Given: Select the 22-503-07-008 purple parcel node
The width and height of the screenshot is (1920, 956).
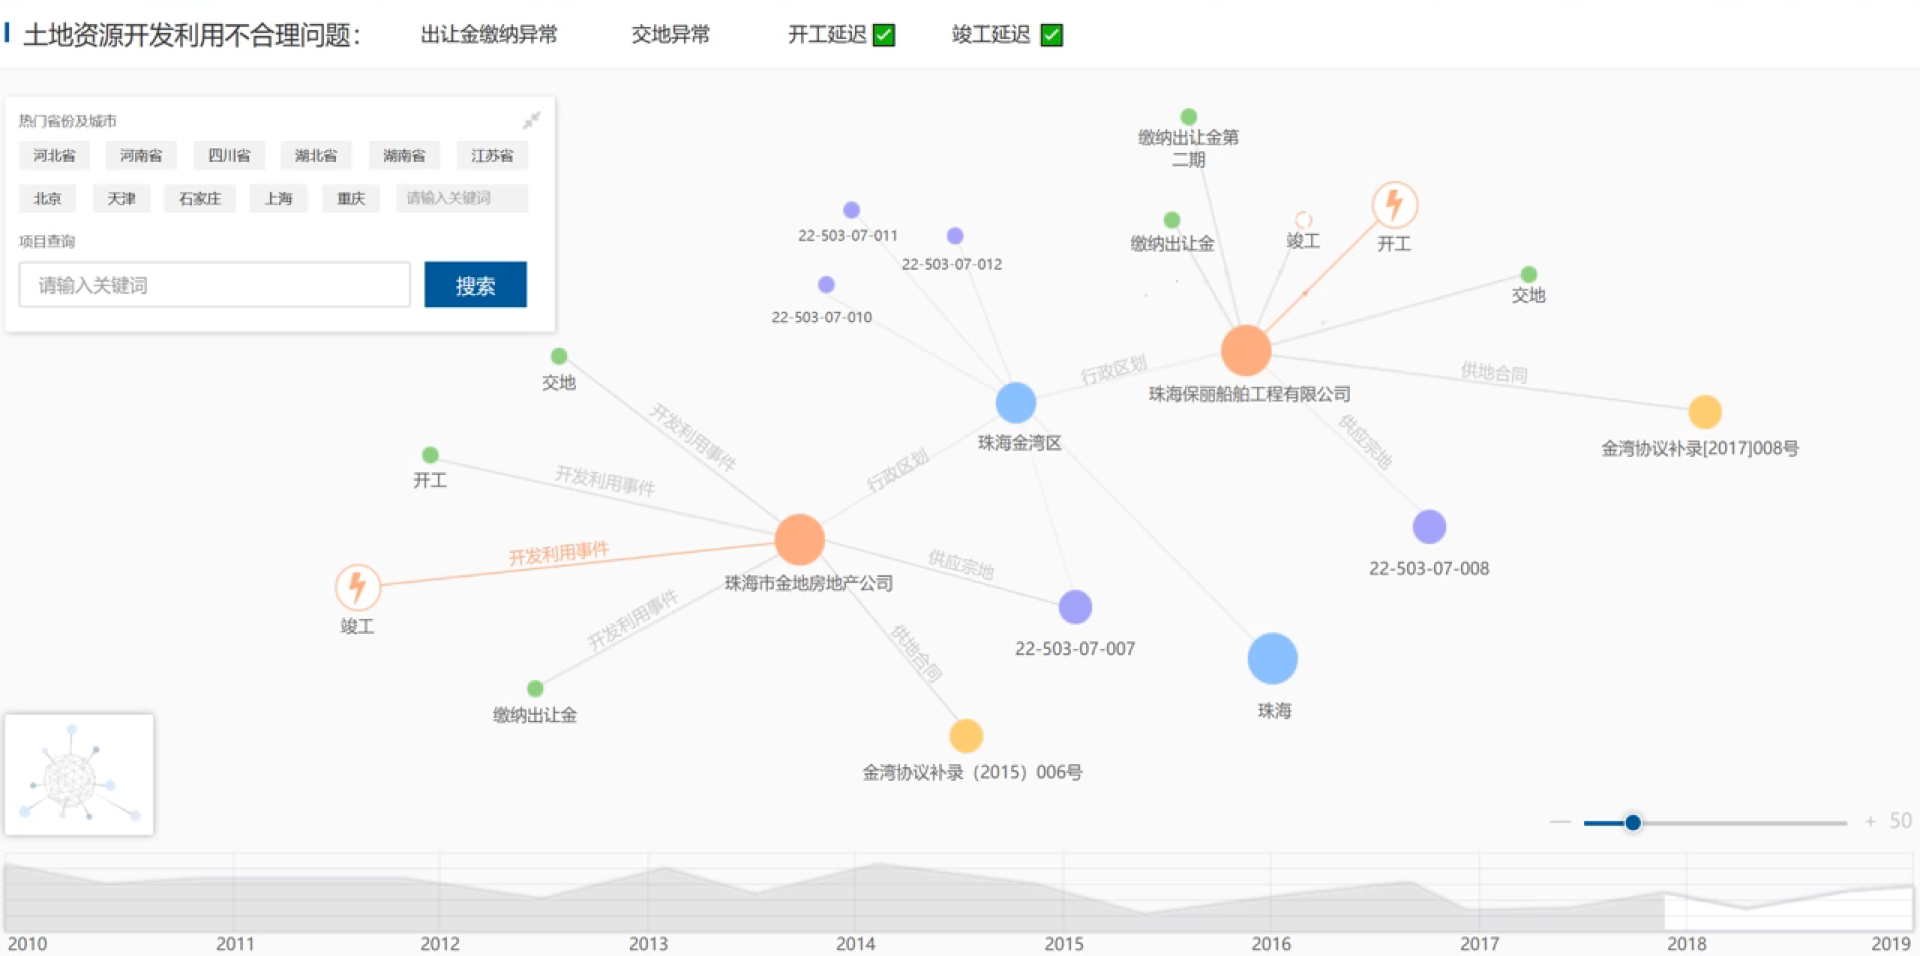Looking at the screenshot, I should [x=1429, y=527].
